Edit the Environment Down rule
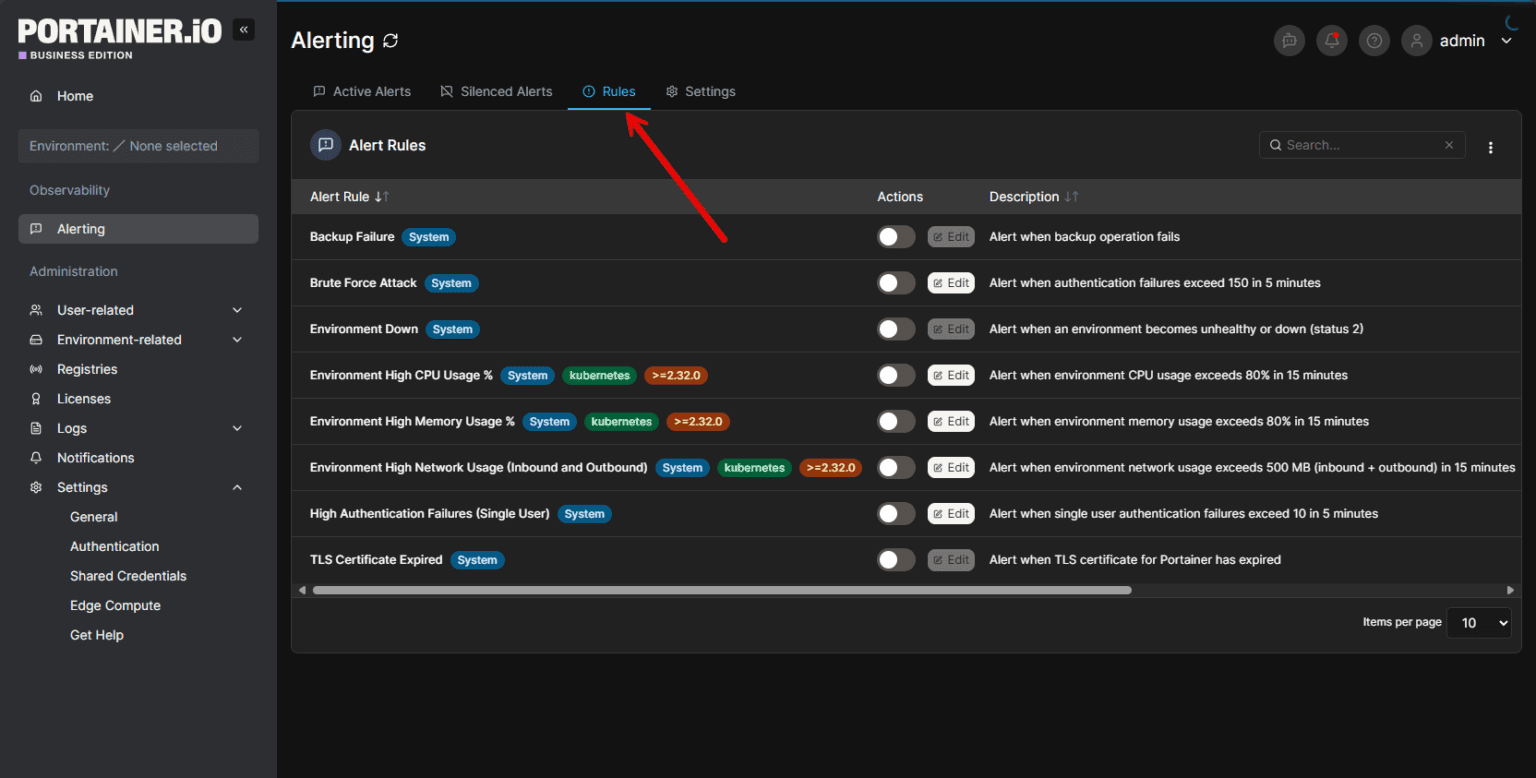This screenshot has height=778, width=1536. [x=950, y=328]
